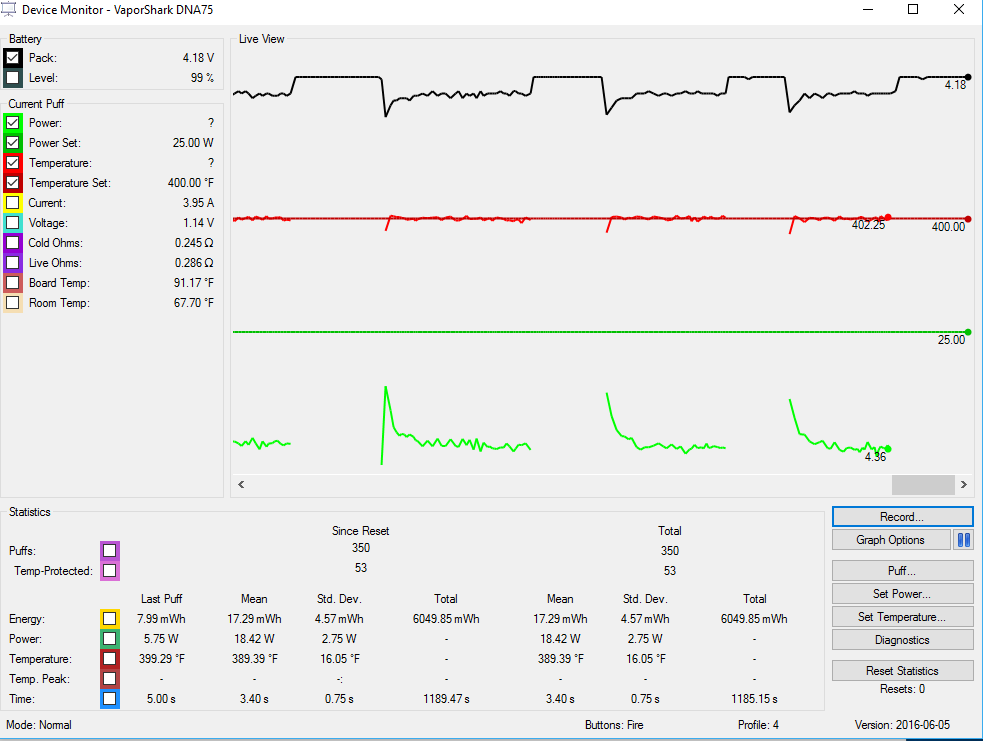Enable the Current yellow checkbox
983x741 pixels.
click(x=13, y=203)
